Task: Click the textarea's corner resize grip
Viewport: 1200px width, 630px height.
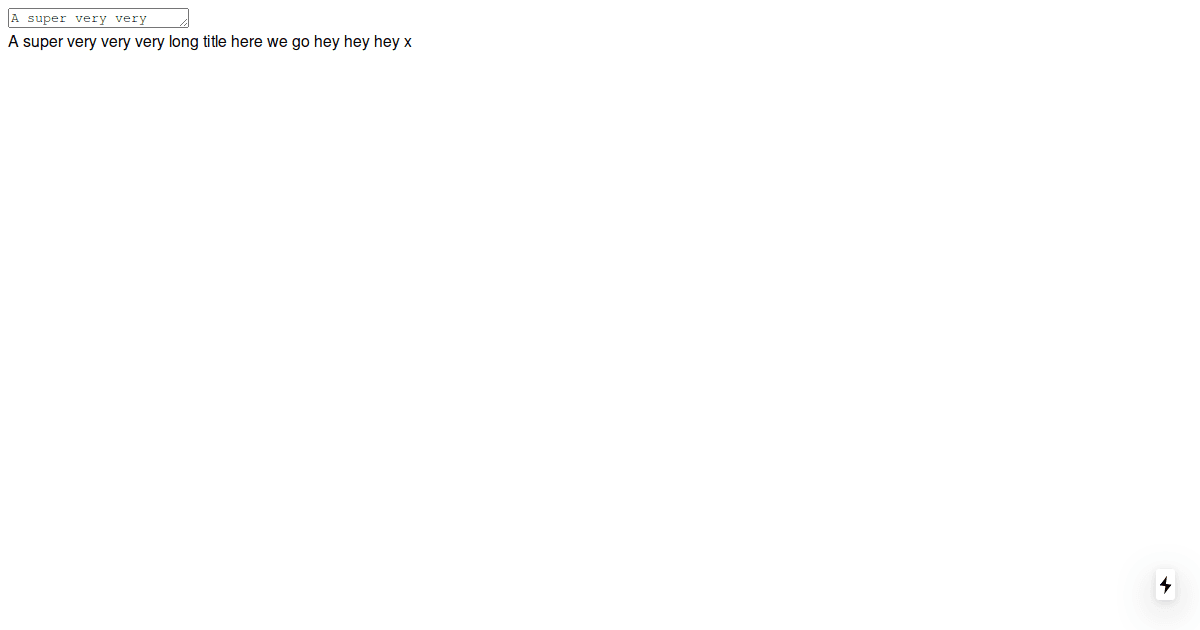Action: (183, 22)
